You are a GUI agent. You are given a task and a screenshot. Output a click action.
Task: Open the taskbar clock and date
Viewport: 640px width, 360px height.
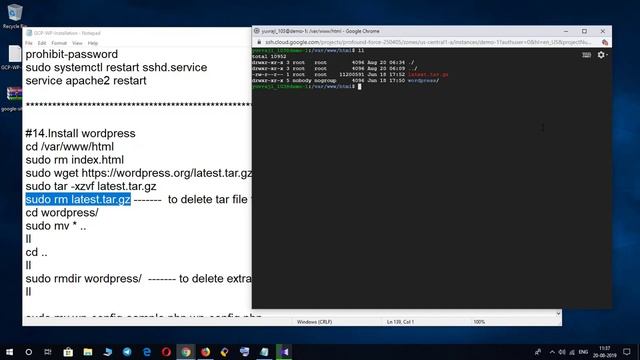pyautogui.click(x=604, y=352)
